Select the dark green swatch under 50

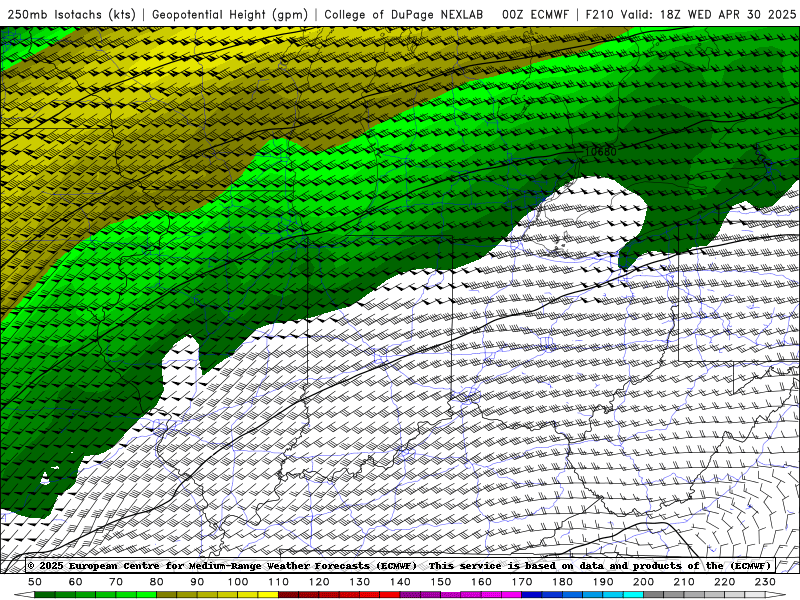(45, 595)
